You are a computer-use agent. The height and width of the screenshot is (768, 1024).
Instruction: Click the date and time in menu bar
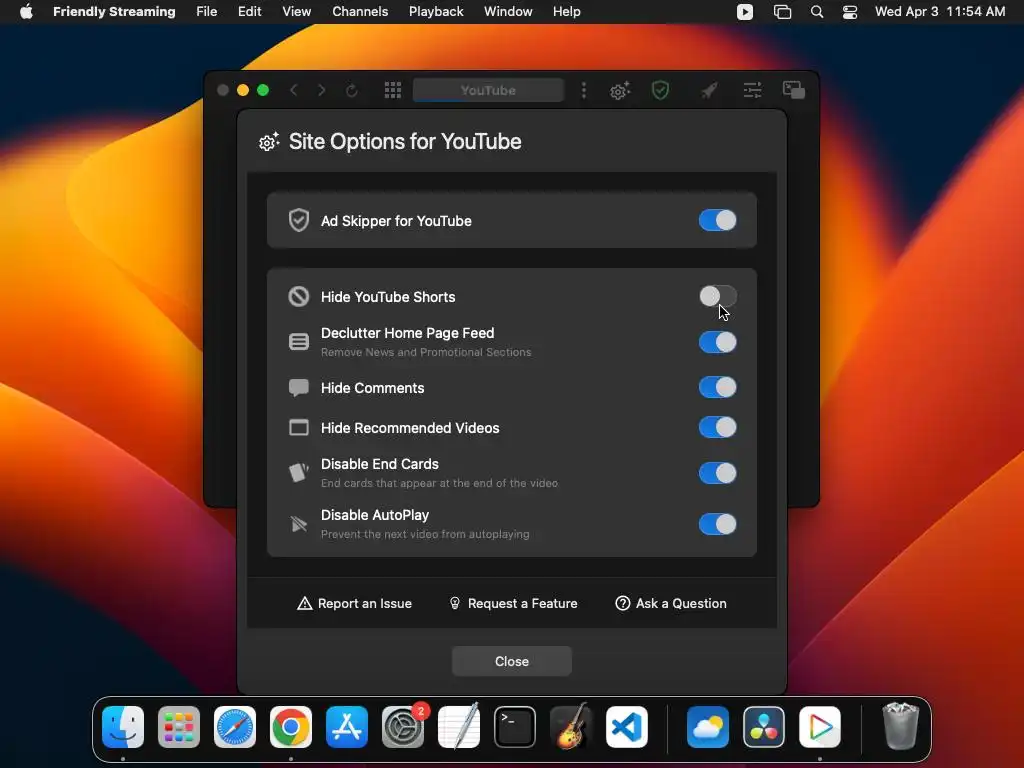[940, 11]
